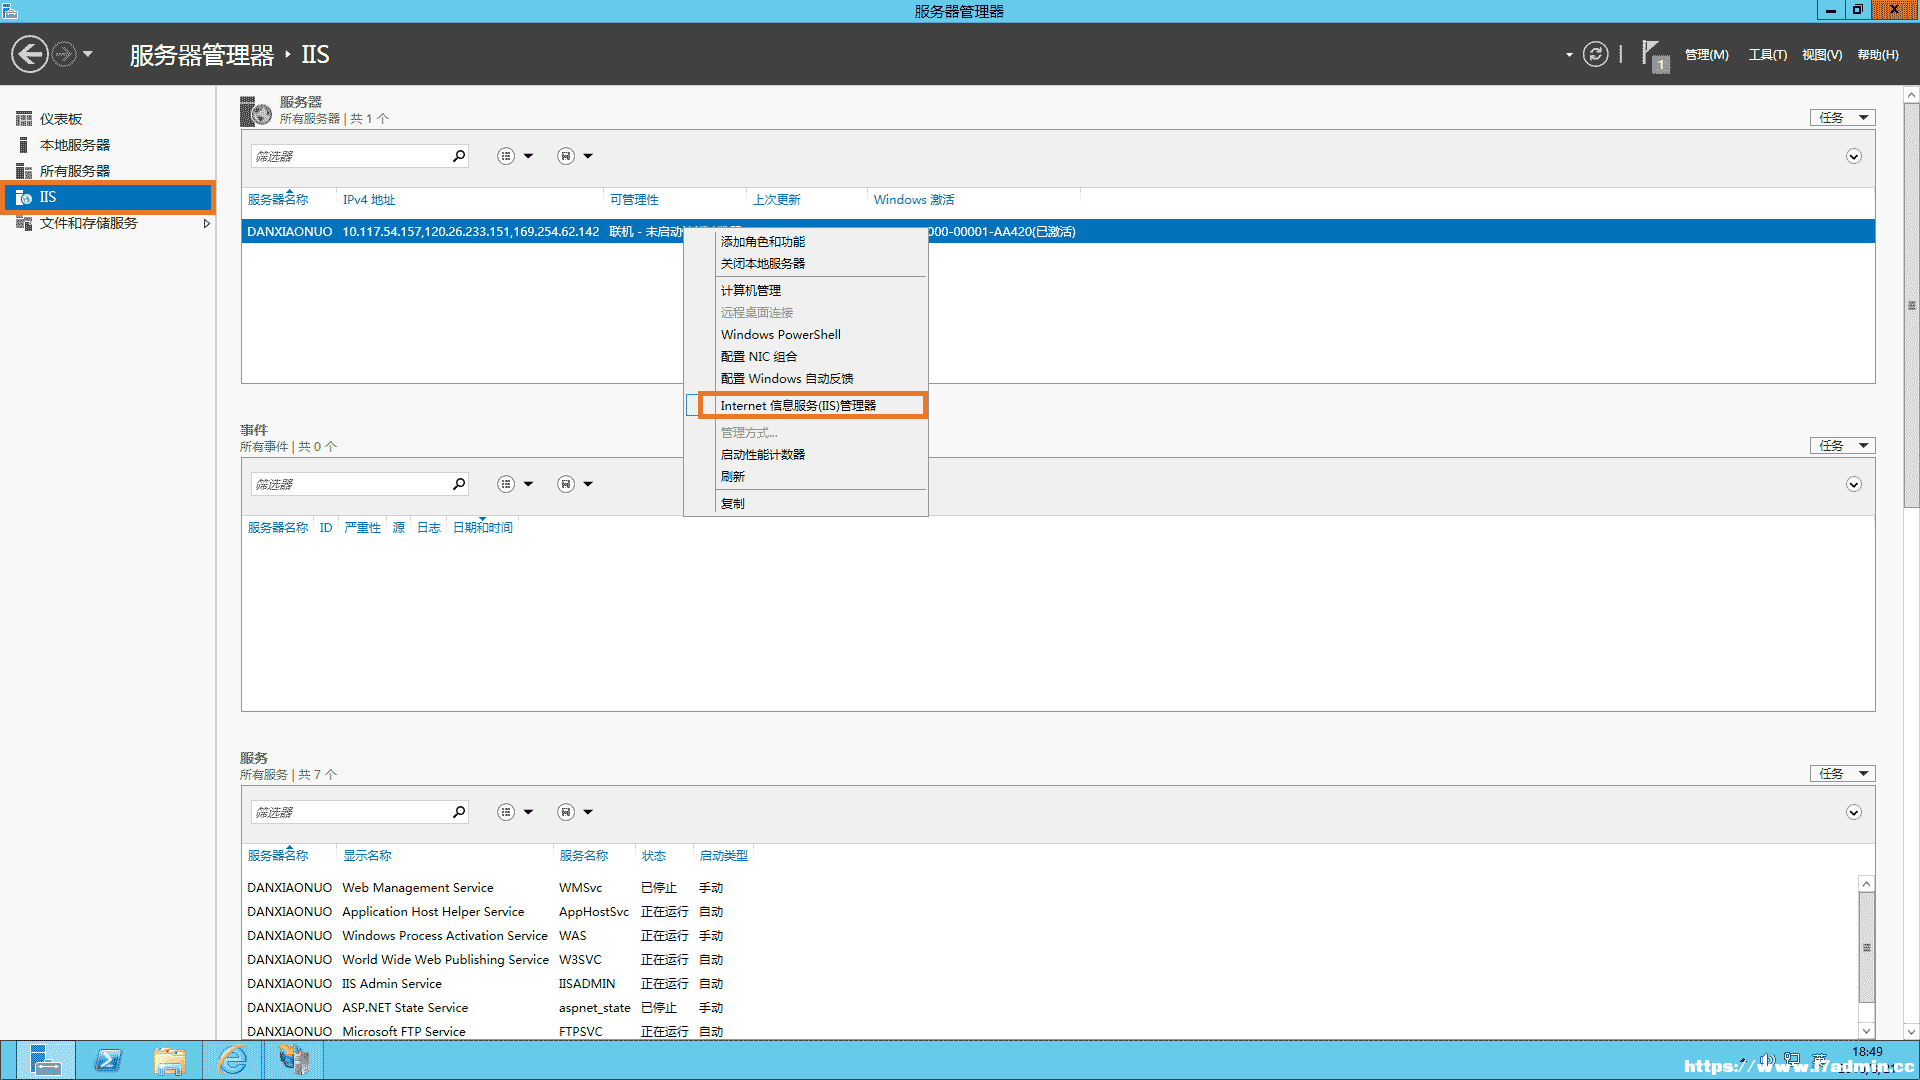Sort services by 显示名称 column
The width and height of the screenshot is (1920, 1080).
[367, 856]
